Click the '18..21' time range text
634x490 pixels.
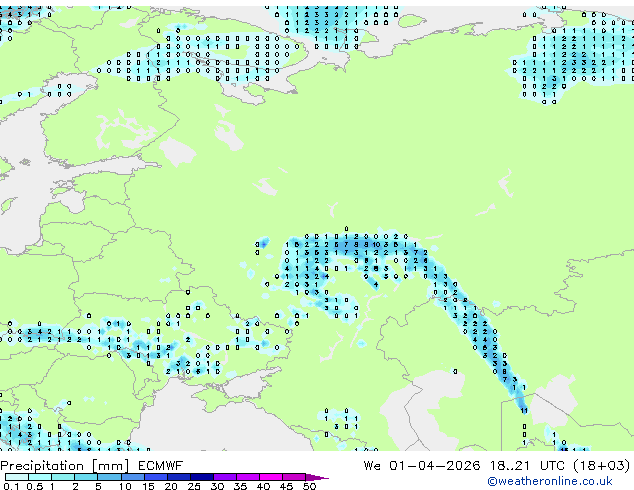pos(509,466)
